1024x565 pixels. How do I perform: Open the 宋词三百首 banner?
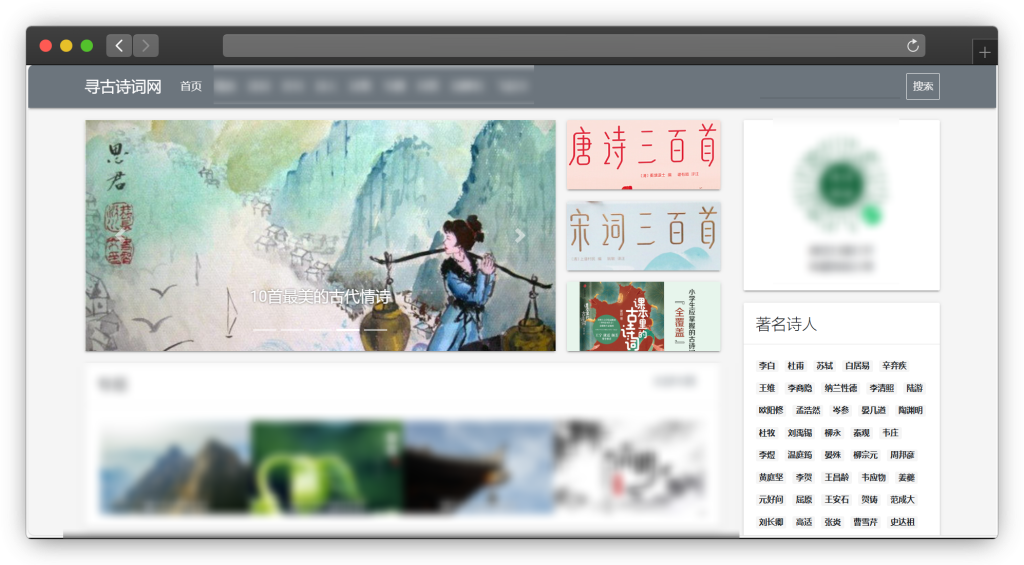coord(643,235)
